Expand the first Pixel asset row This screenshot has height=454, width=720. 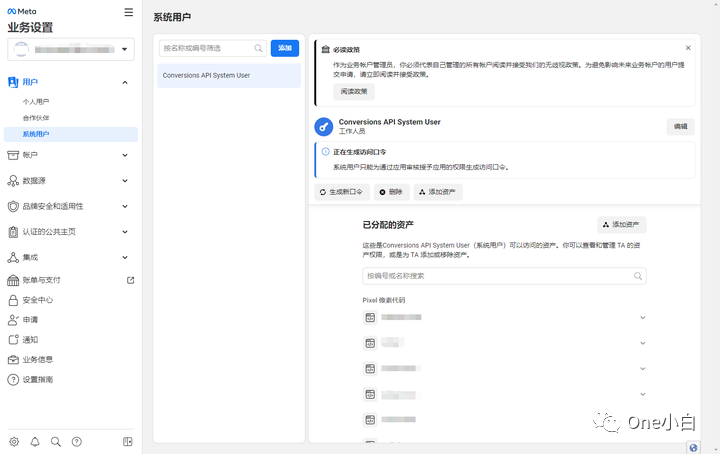pos(643,318)
